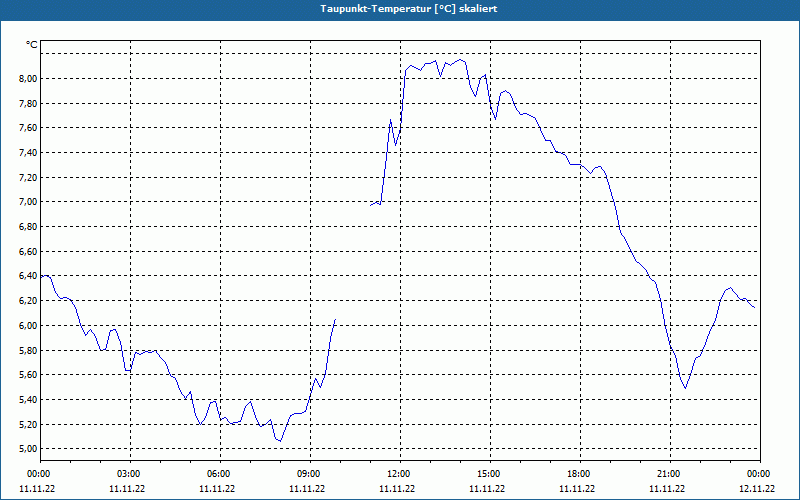Screen dimensions: 800x500
Task: Click the 7,80 y-axis label
Action: [x=28, y=104]
